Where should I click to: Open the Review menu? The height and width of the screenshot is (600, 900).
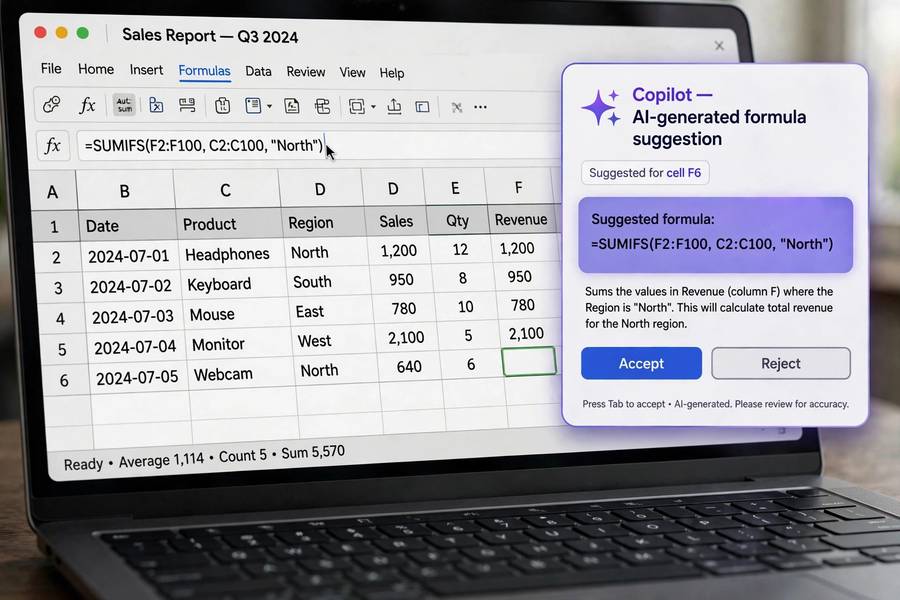pos(306,72)
